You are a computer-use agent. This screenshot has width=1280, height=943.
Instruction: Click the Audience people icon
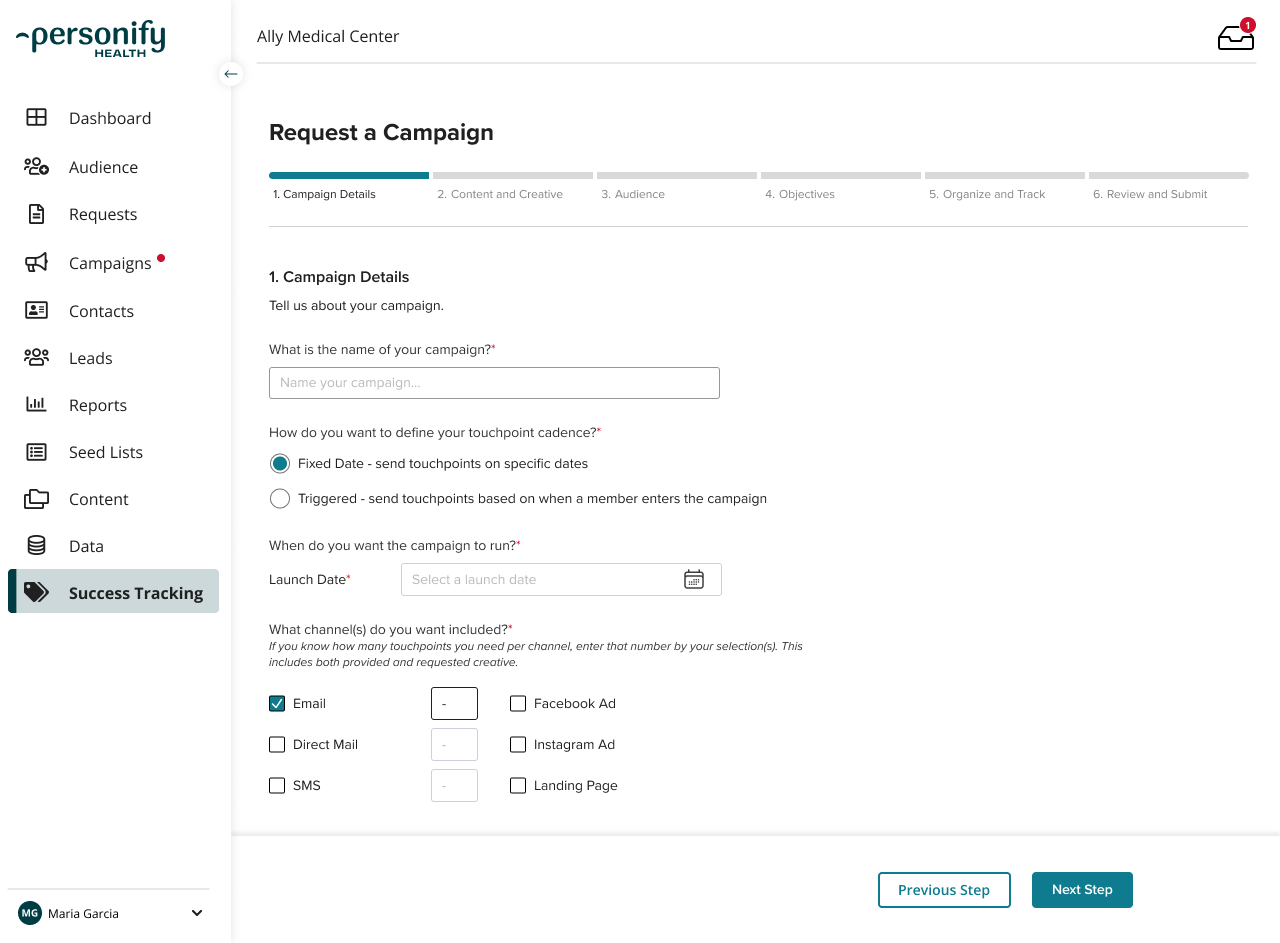(36, 166)
